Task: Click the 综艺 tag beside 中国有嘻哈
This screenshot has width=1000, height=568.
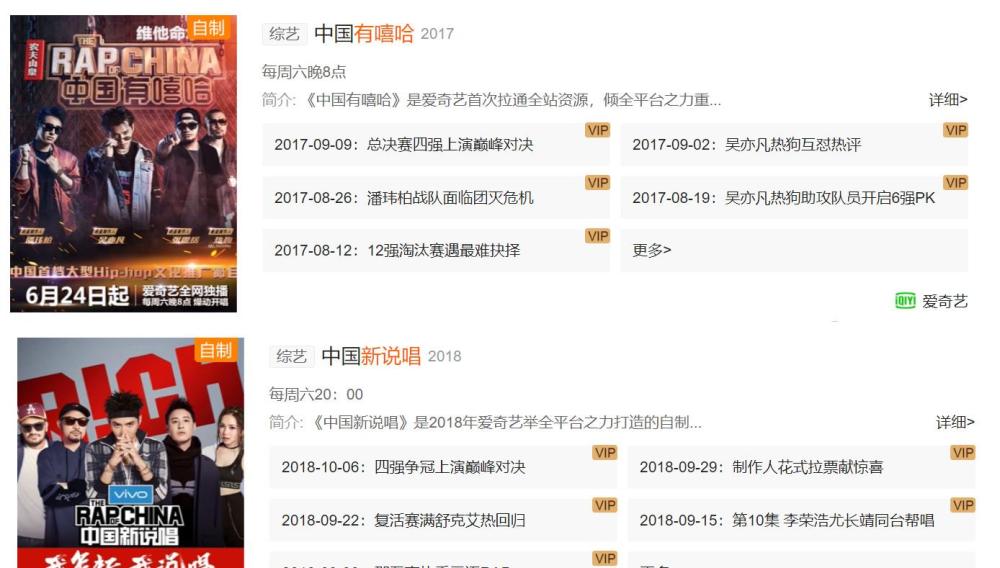Action: coord(284,34)
